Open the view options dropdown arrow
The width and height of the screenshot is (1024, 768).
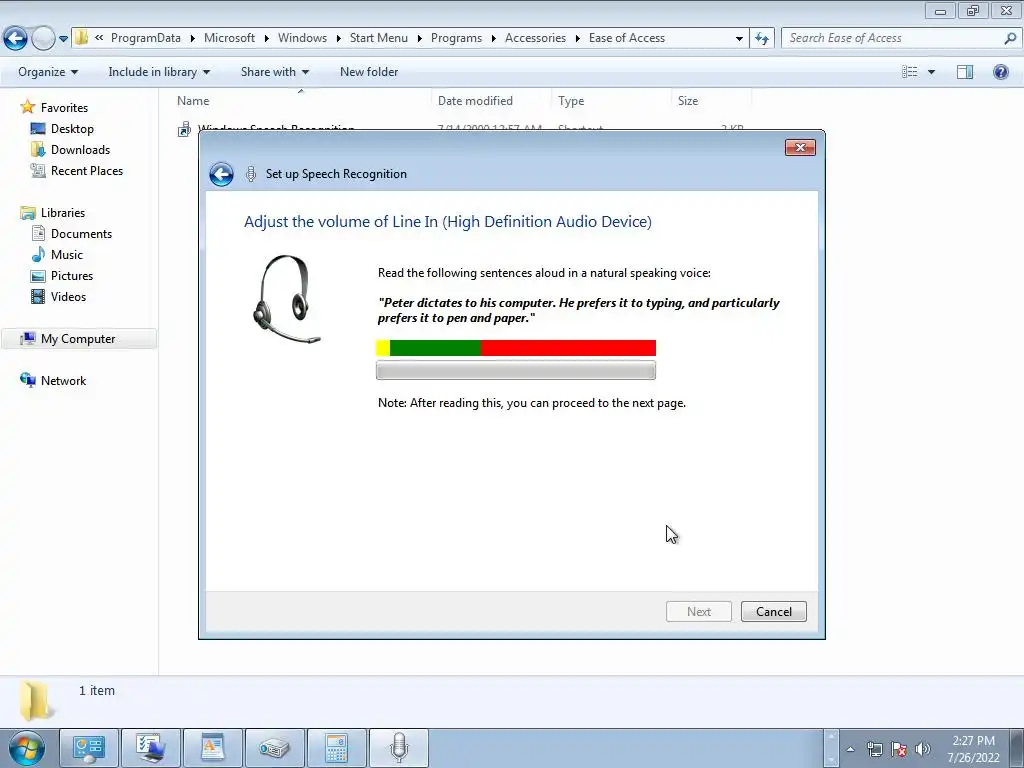click(931, 72)
